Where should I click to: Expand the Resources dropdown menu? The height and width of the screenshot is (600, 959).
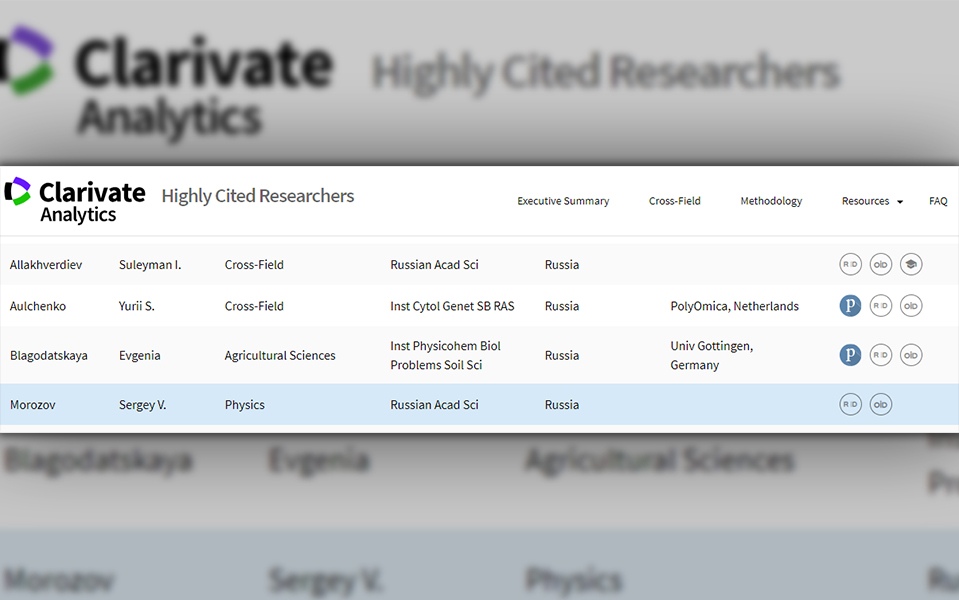872,201
